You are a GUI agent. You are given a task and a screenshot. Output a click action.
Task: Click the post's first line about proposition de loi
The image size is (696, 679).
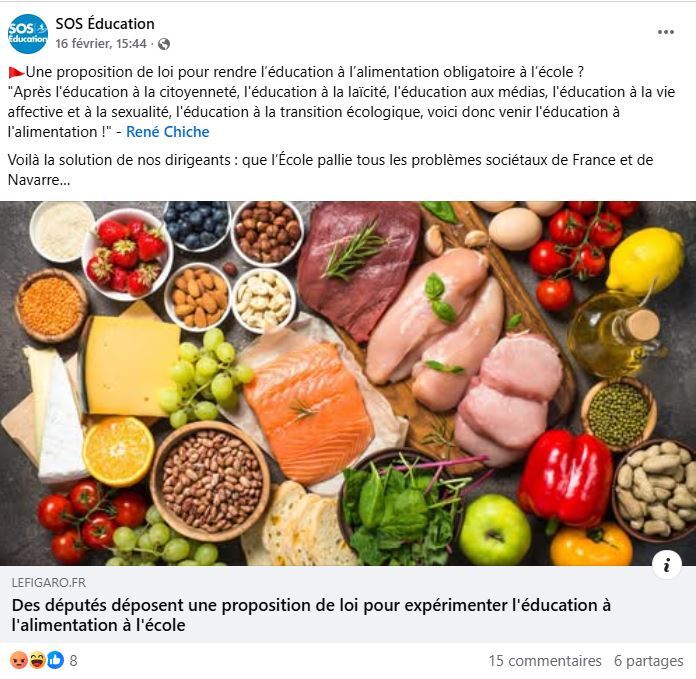[296, 72]
